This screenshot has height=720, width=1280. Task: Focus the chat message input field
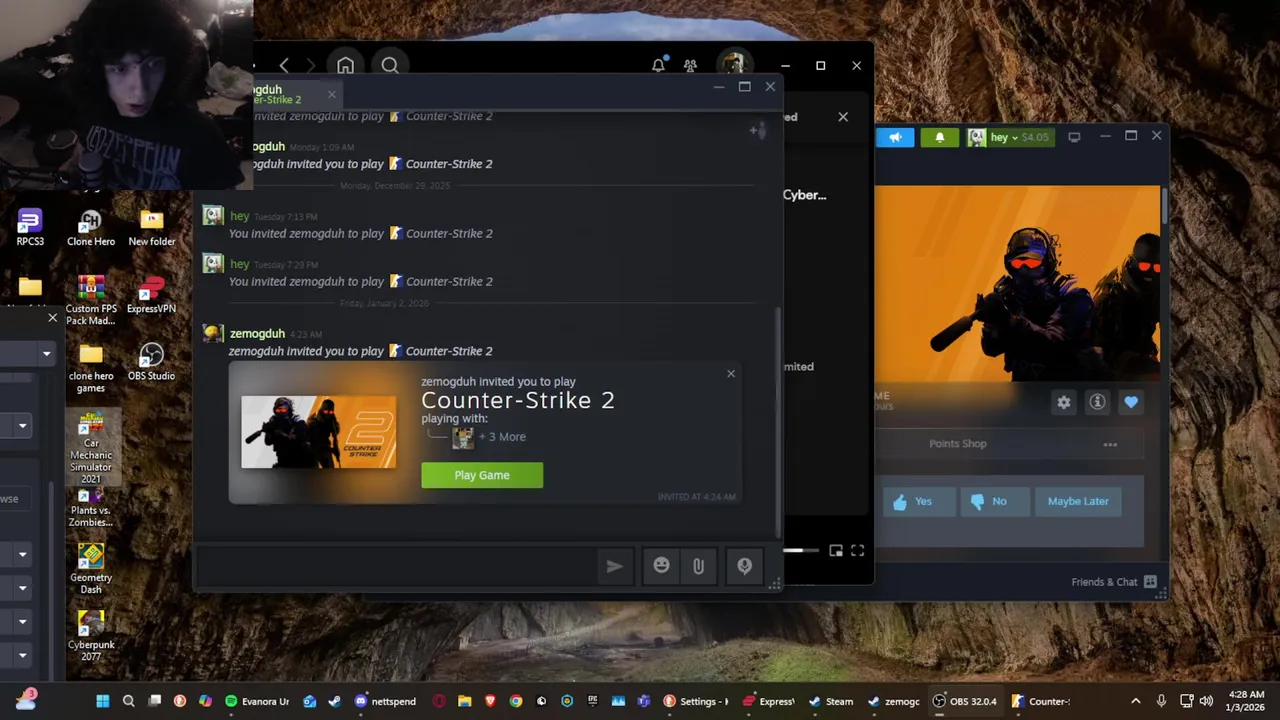[x=395, y=566]
